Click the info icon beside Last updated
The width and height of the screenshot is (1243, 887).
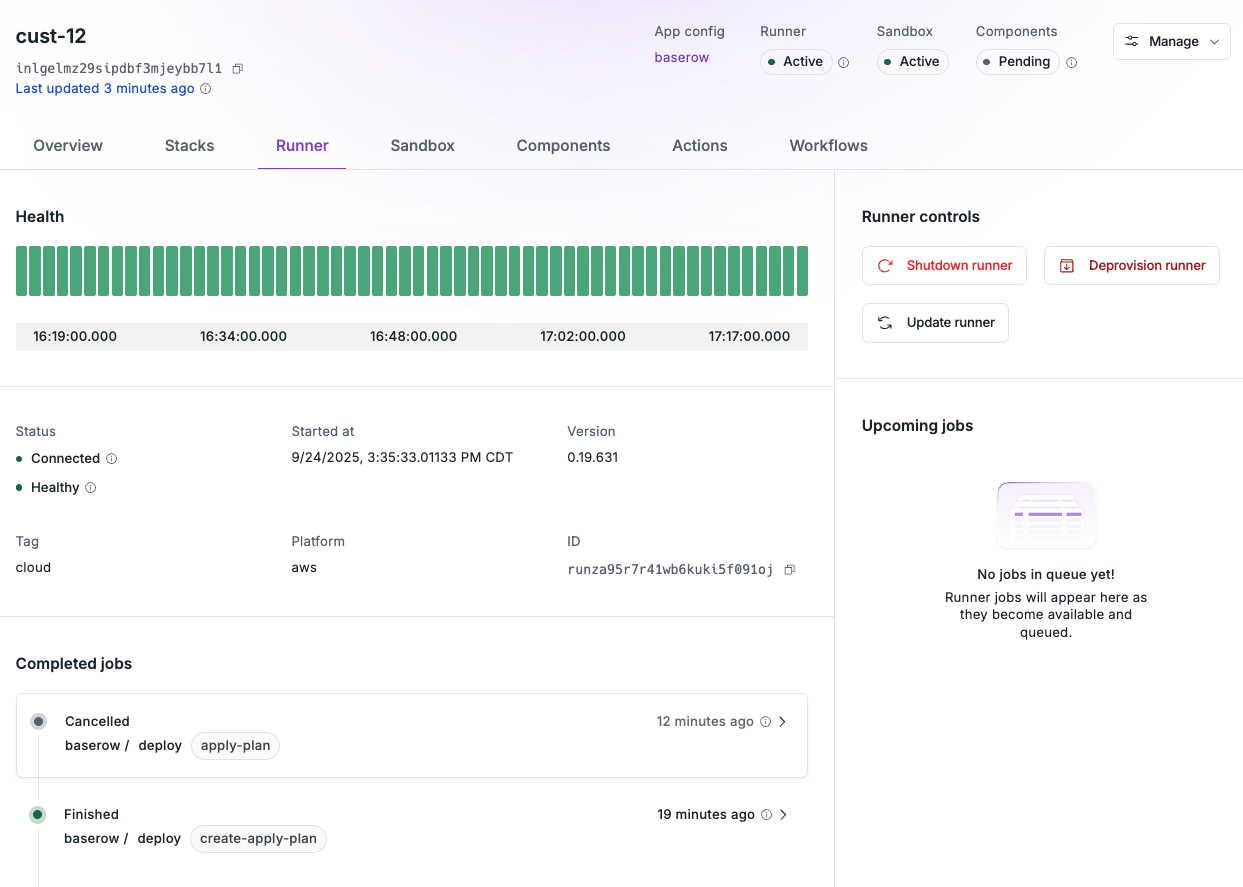coord(205,88)
